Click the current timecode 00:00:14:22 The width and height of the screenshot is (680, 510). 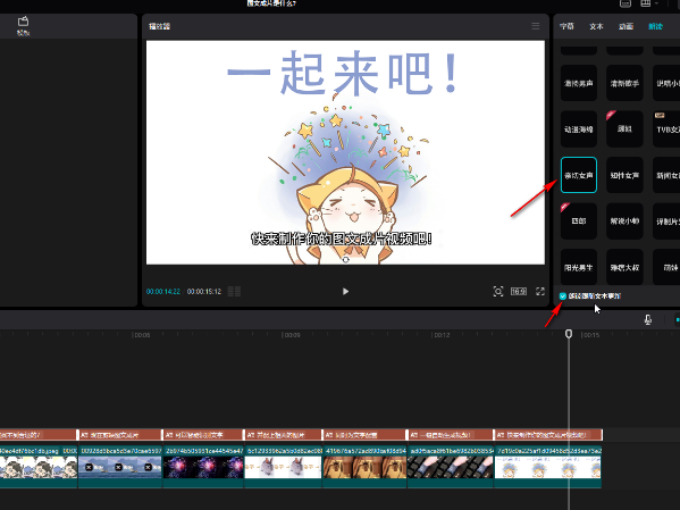pyautogui.click(x=163, y=291)
